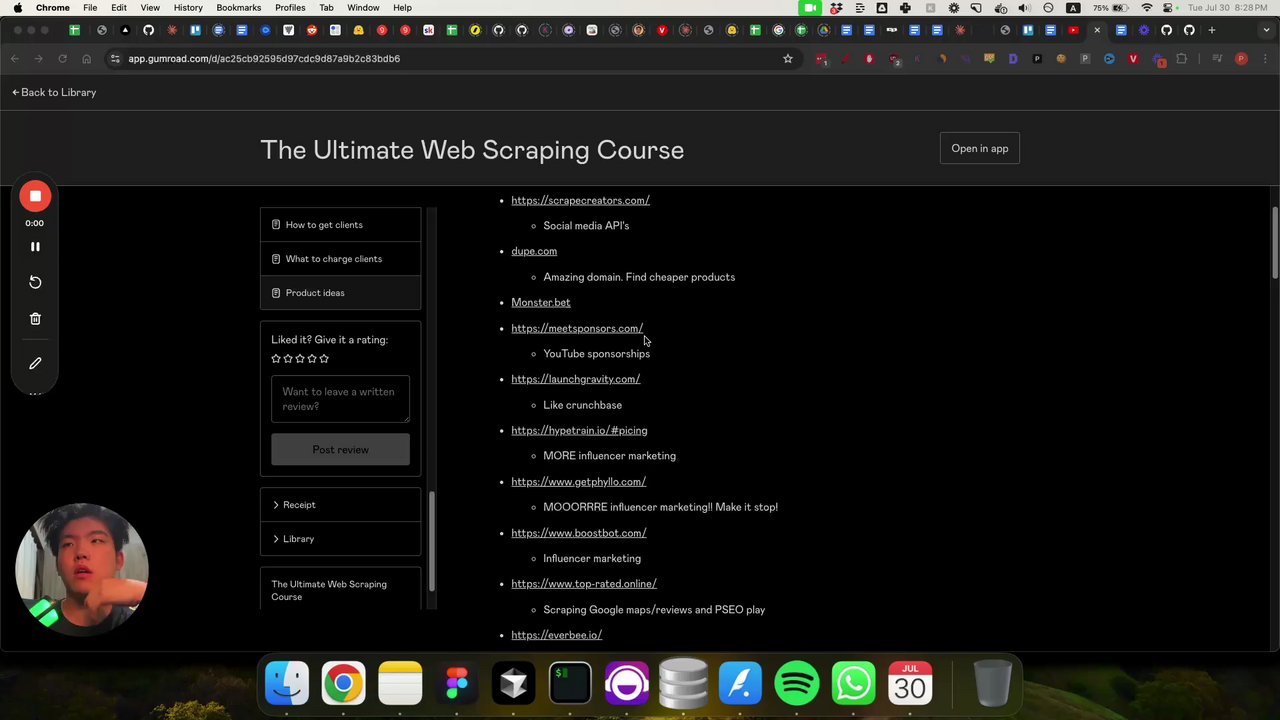Stop the screen recording with red button
Image resolution: width=1280 pixels, height=720 pixels.
[x=35, y=197]
